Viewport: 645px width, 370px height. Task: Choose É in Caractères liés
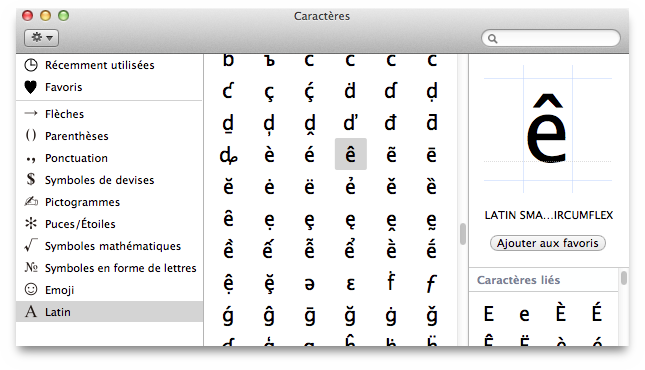pyautogui.click(x=597, y=313)
